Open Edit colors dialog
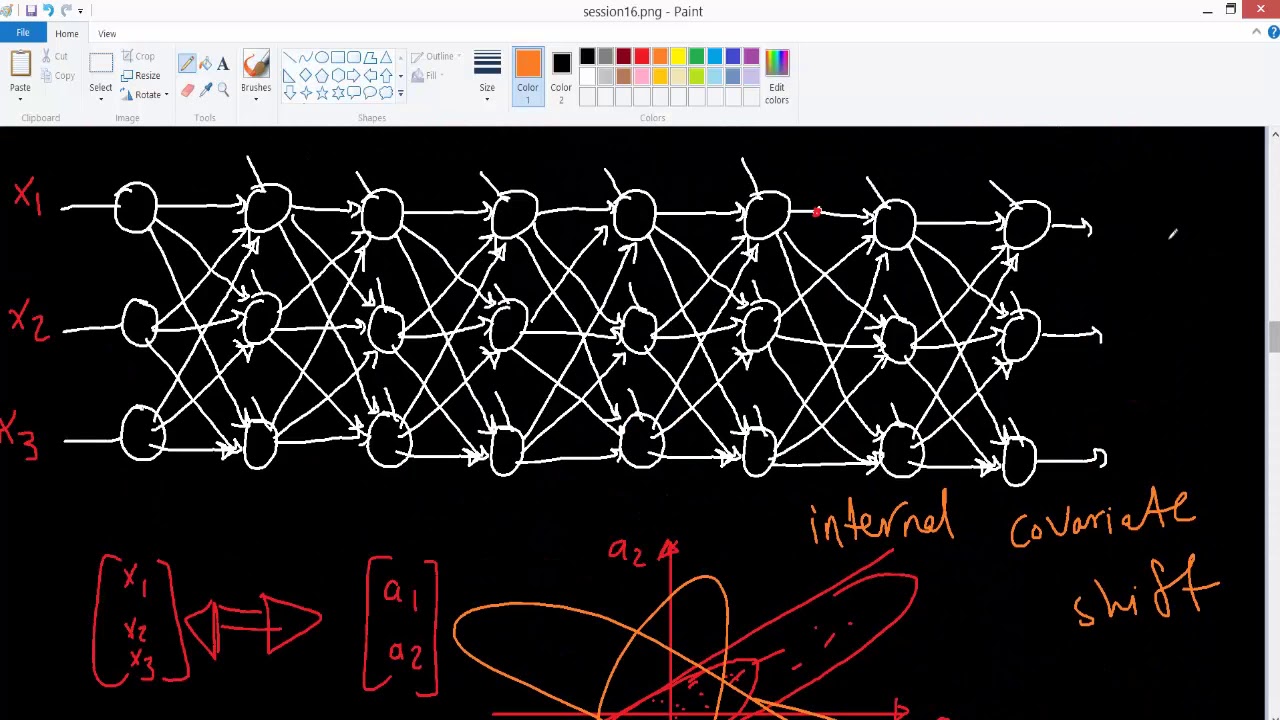1280x720 pixels. [x=777, y=76]
